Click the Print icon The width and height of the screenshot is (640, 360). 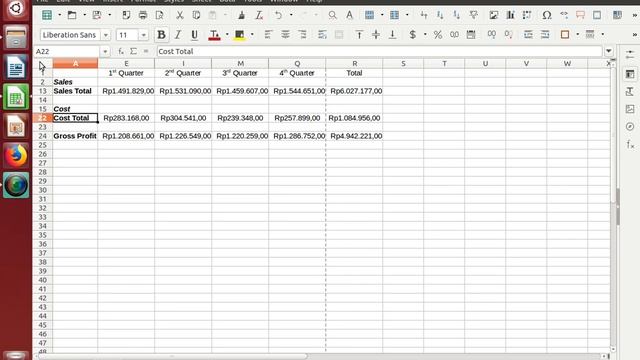point(143,15)
